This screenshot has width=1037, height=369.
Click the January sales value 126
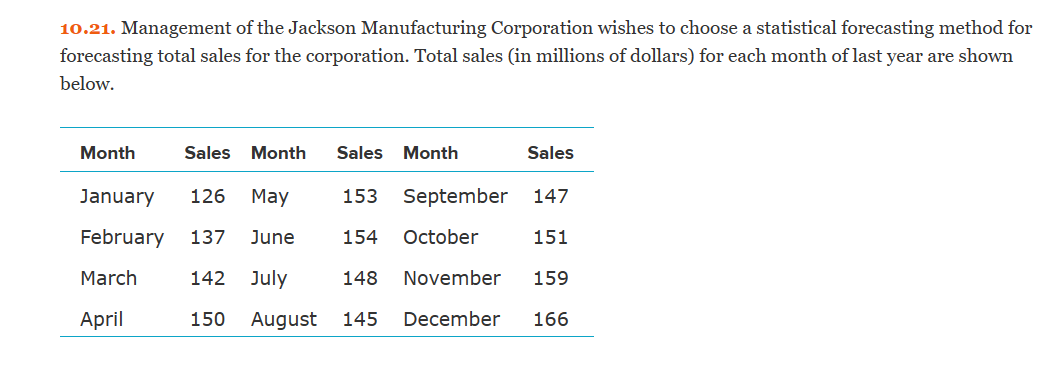[x=208, y=196]
